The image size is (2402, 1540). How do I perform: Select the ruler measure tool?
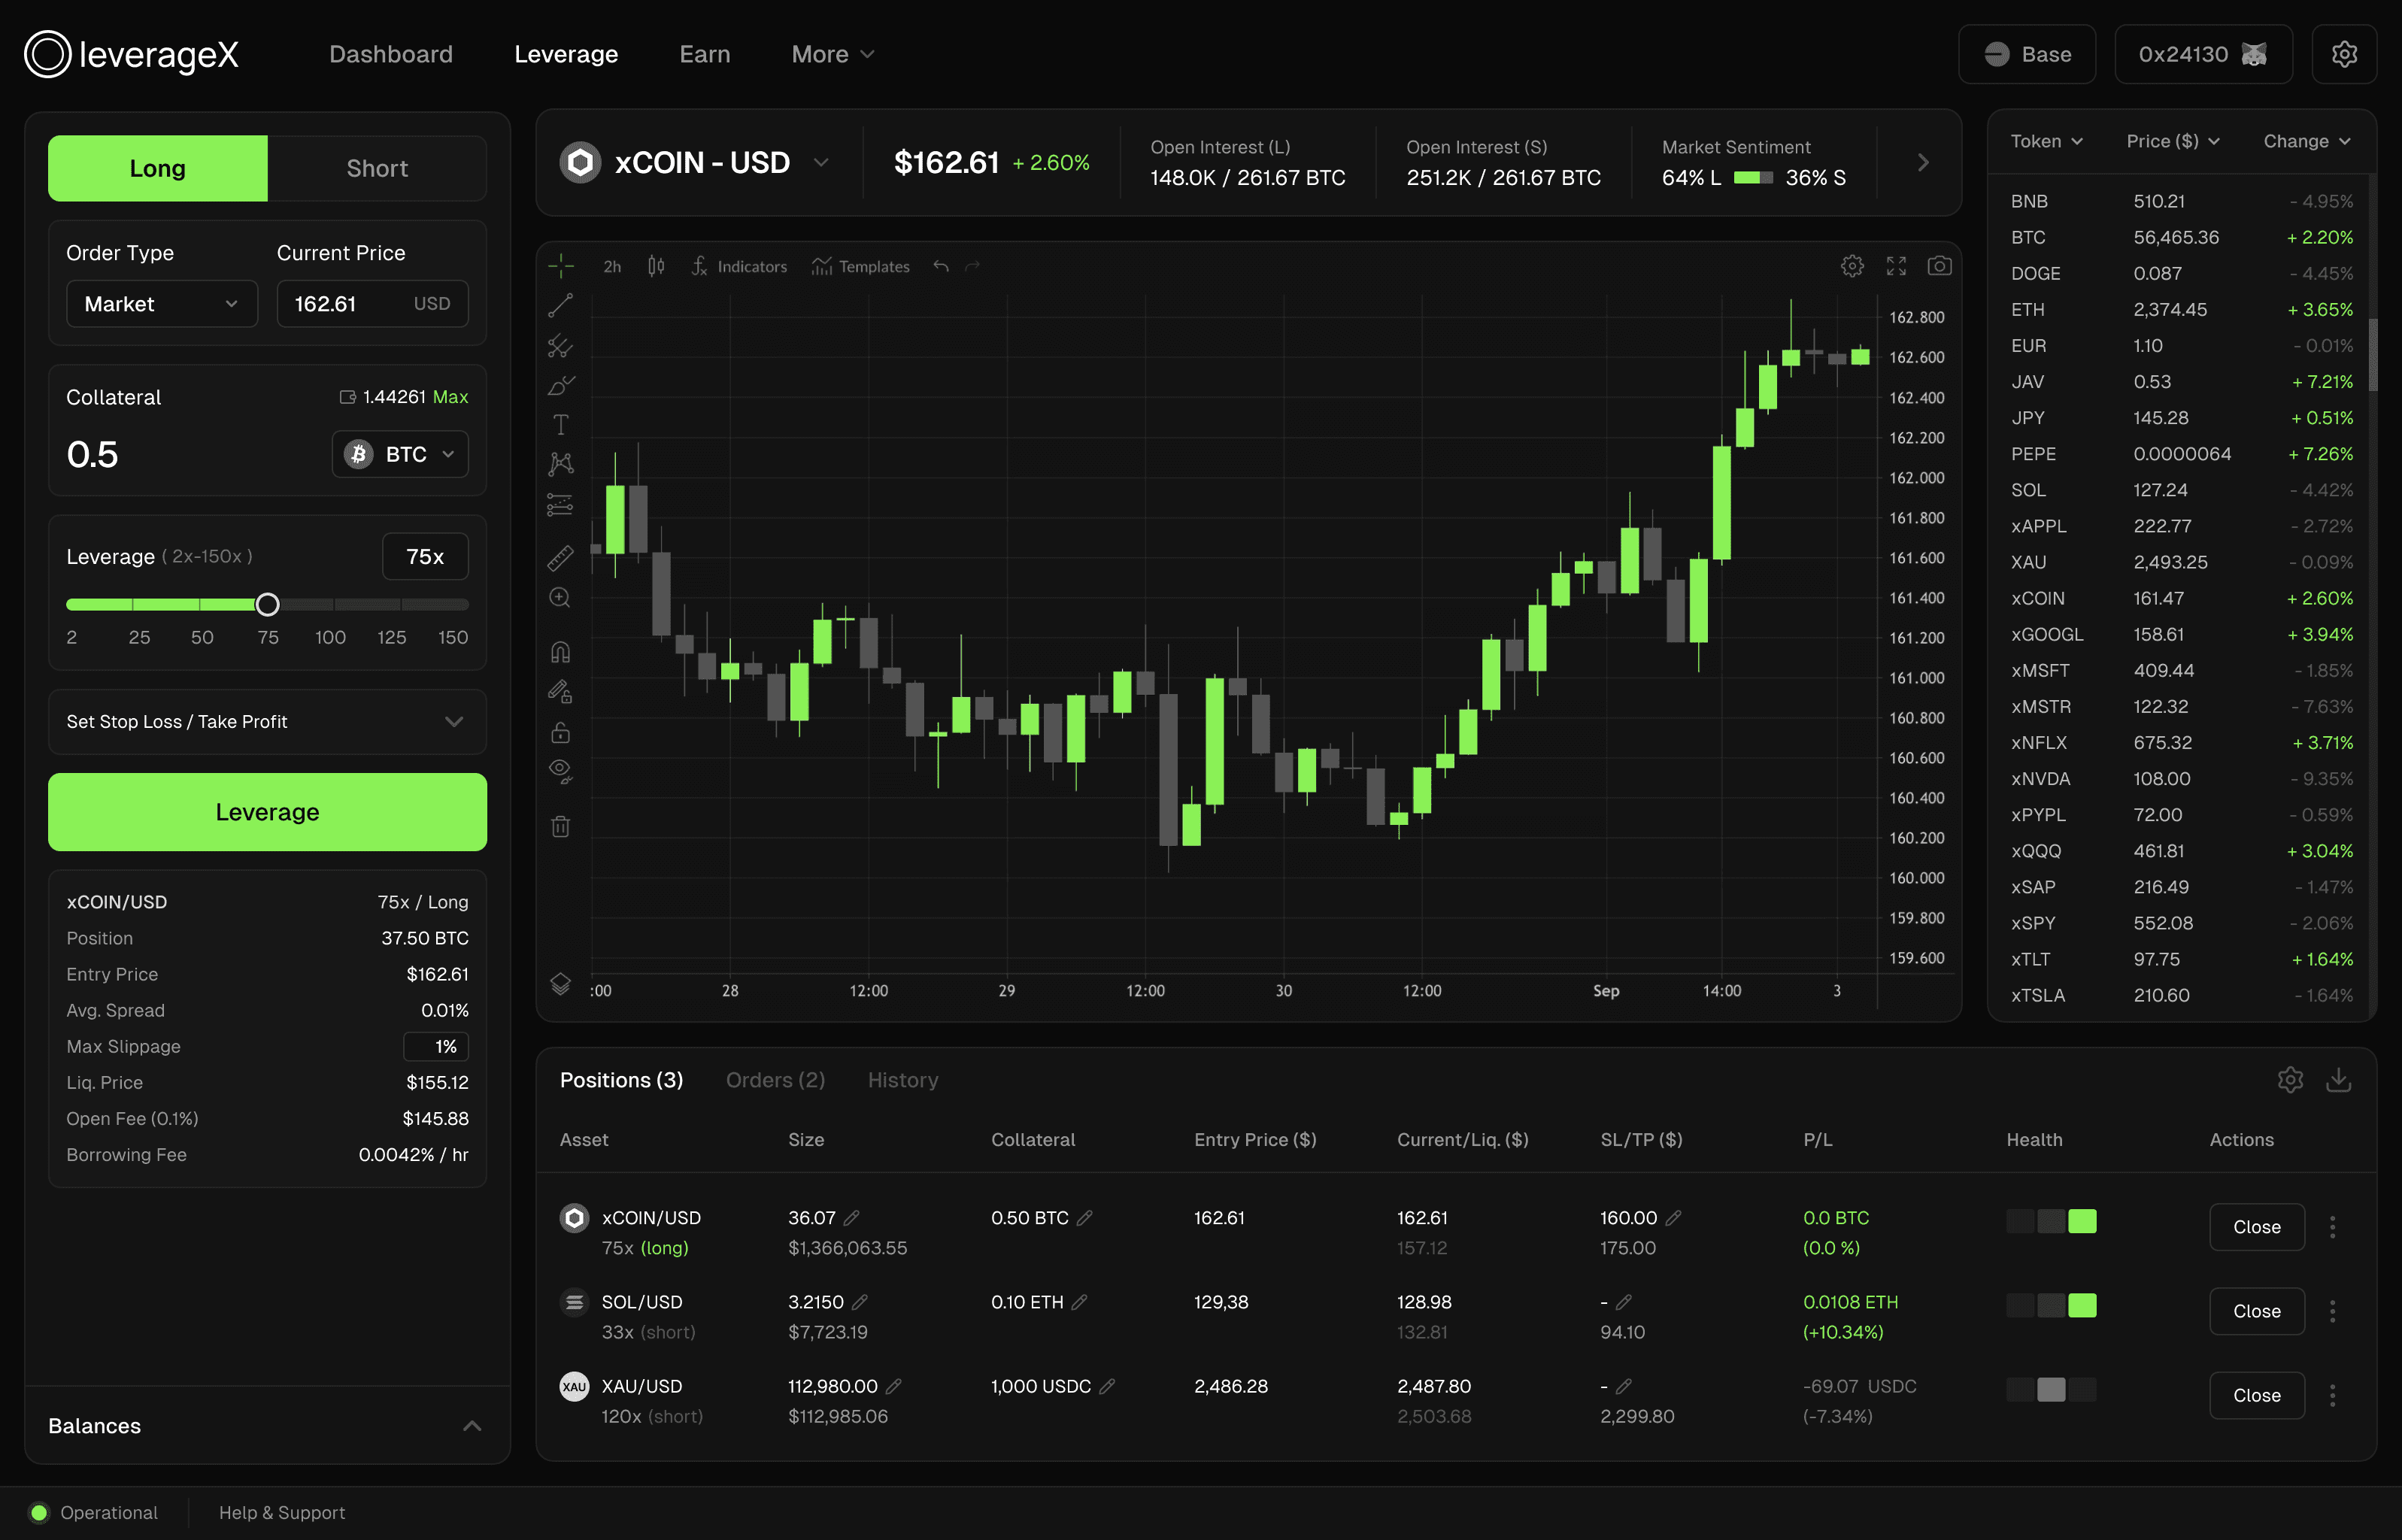pyautogui.click(x=560, y=558)
